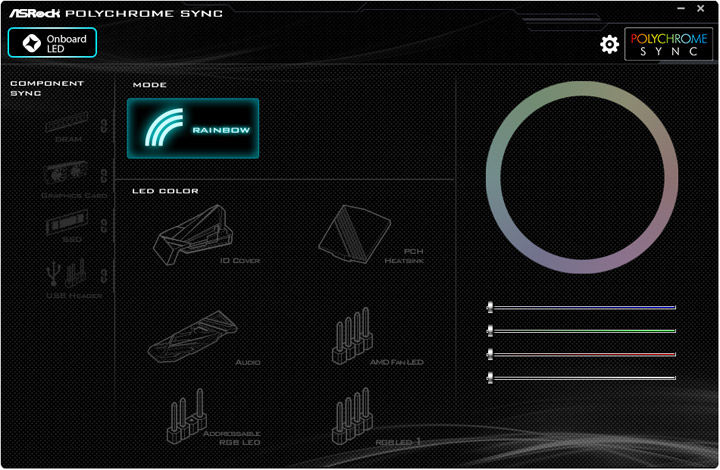
Task: Click the white brightness slider handle
Action: 490,378
